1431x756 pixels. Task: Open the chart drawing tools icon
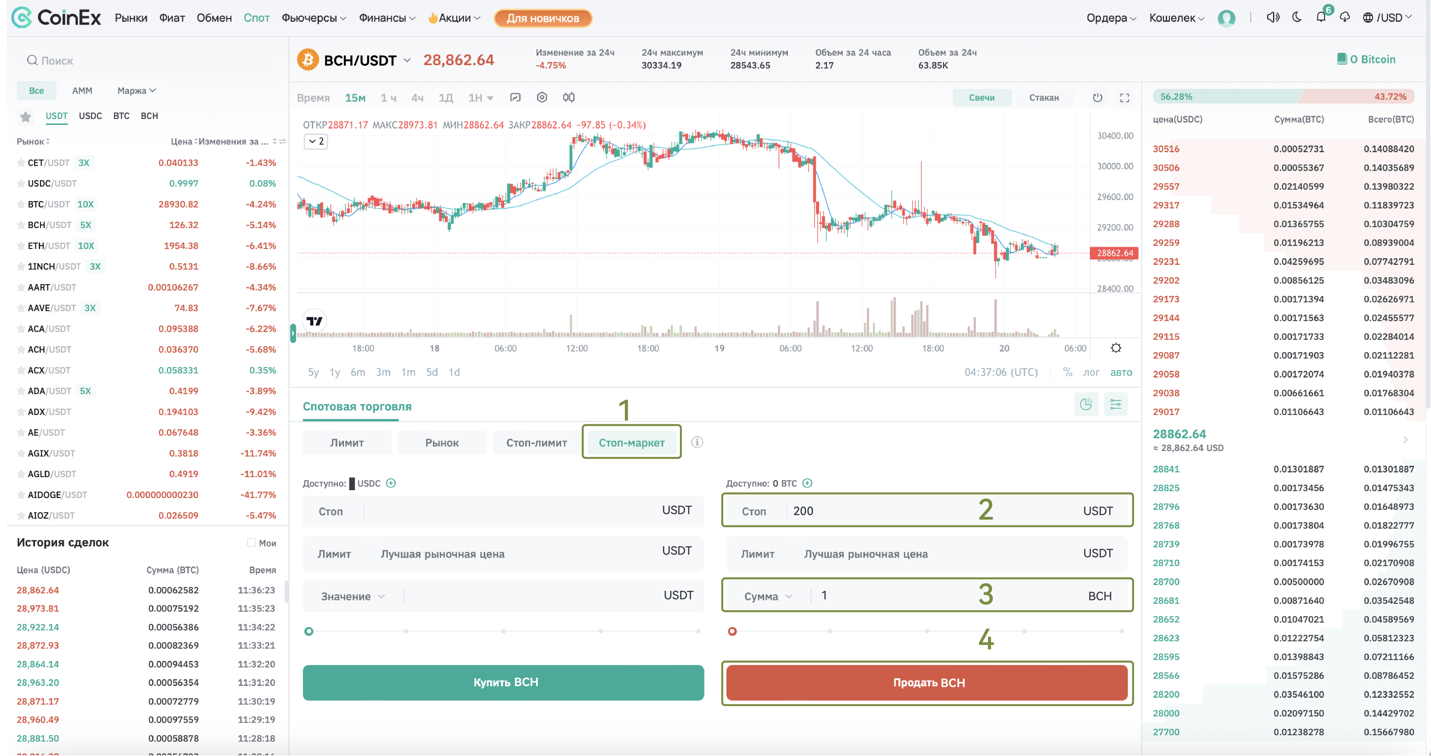[515, 98]
